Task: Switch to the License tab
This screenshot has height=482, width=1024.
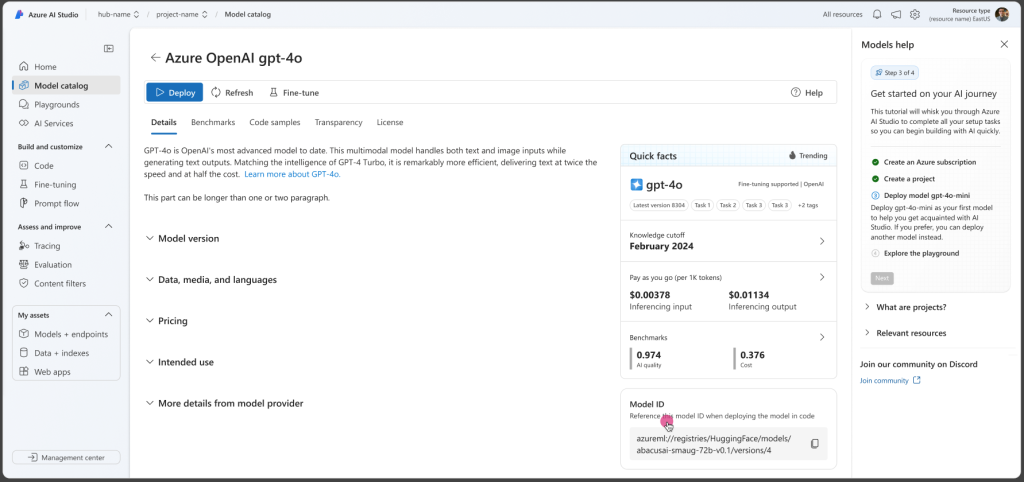Action: tap(390, 122)
